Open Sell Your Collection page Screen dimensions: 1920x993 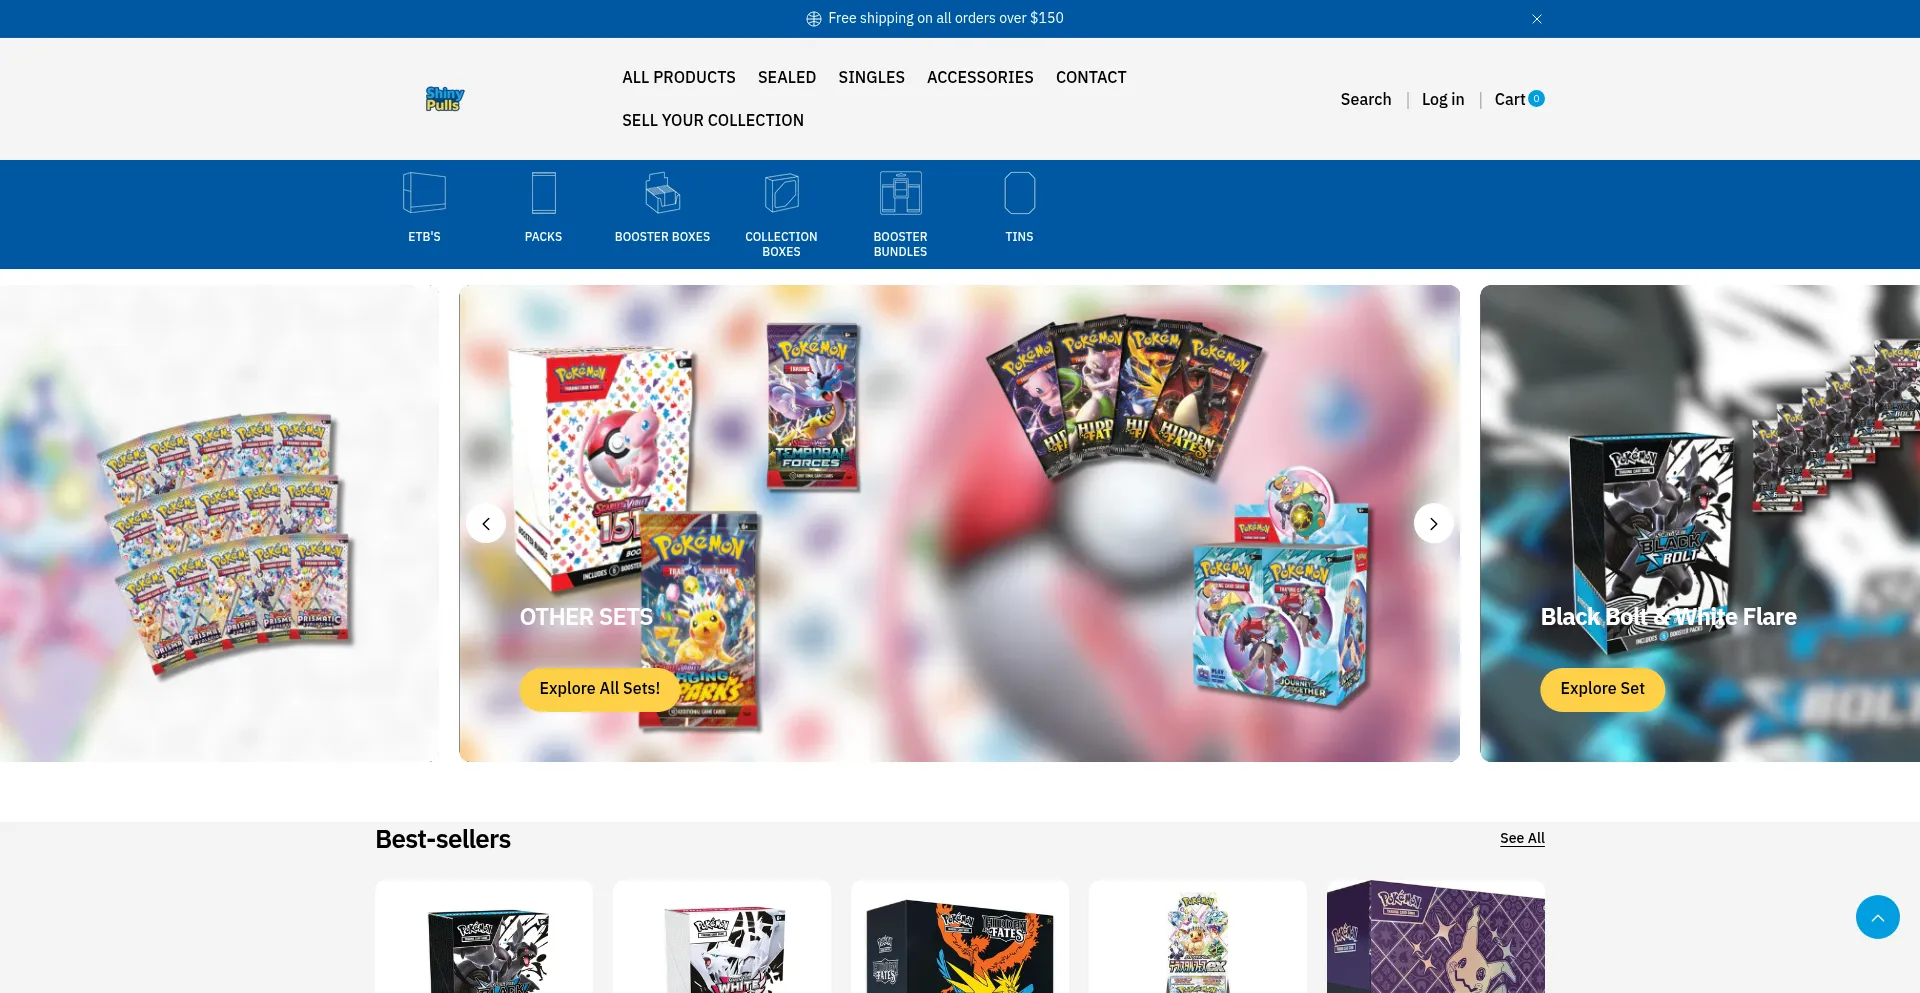(713, 120)
